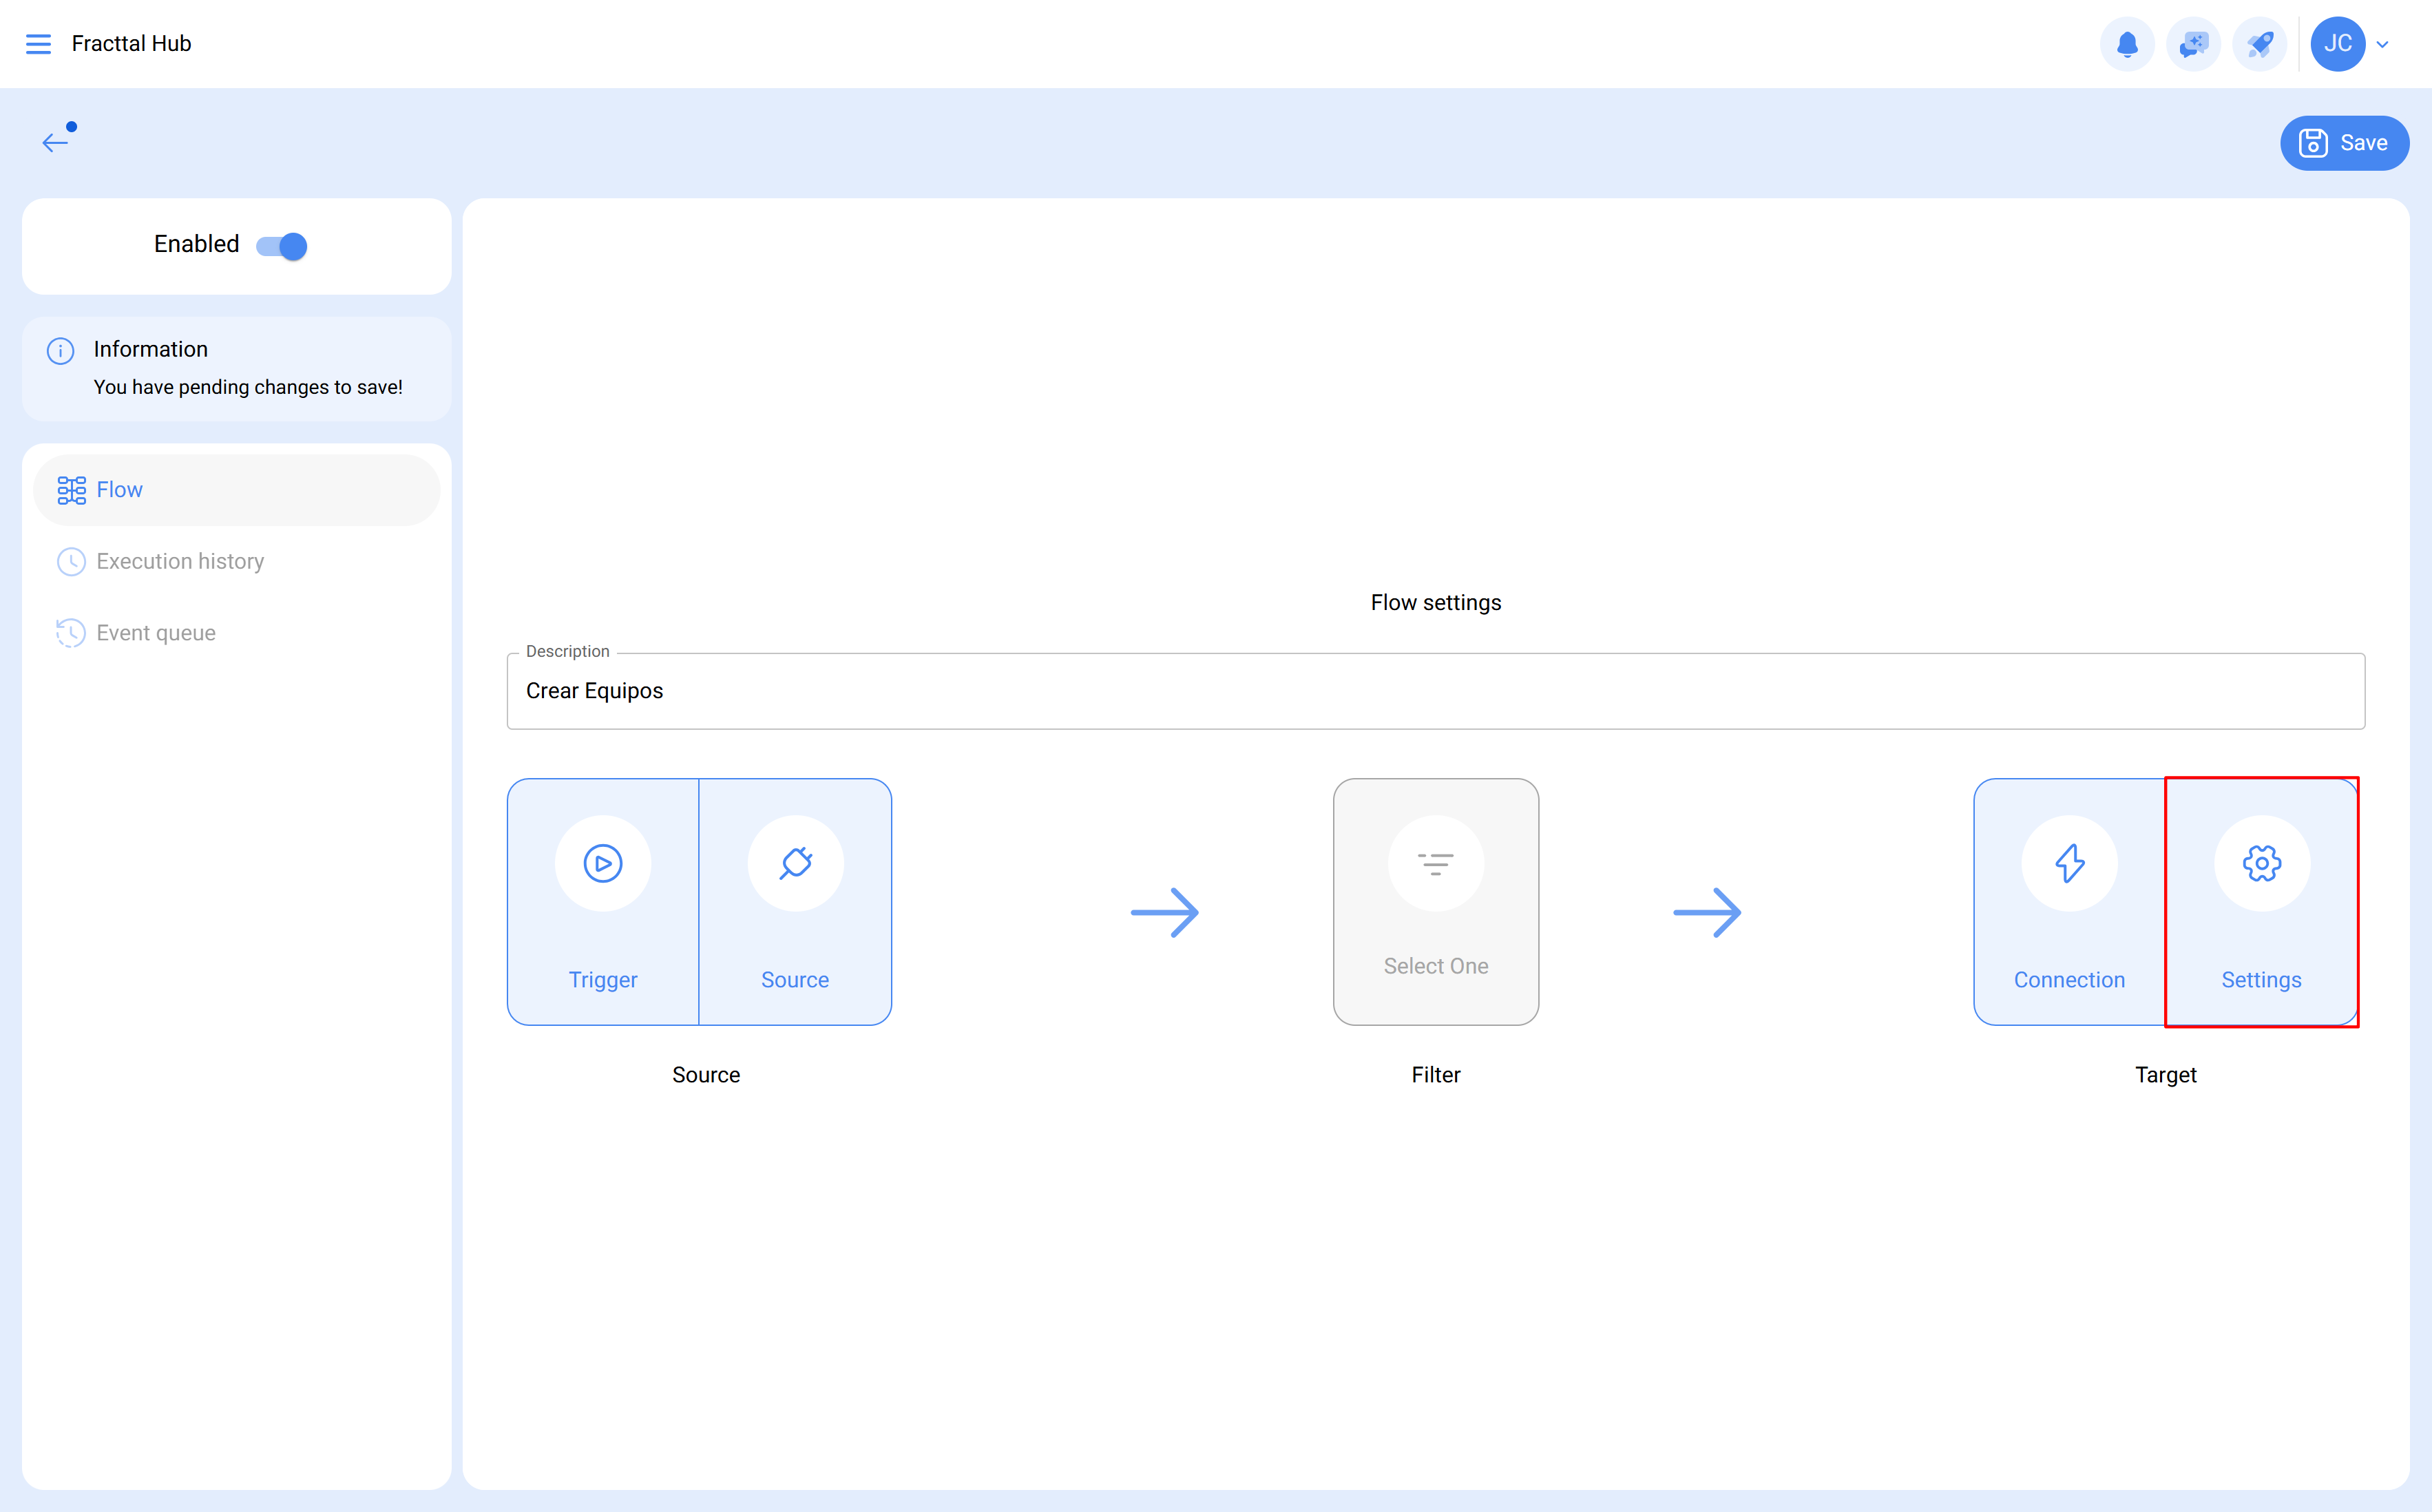
Task: Click the rocket launcher icon
Action: (2260, 43)
